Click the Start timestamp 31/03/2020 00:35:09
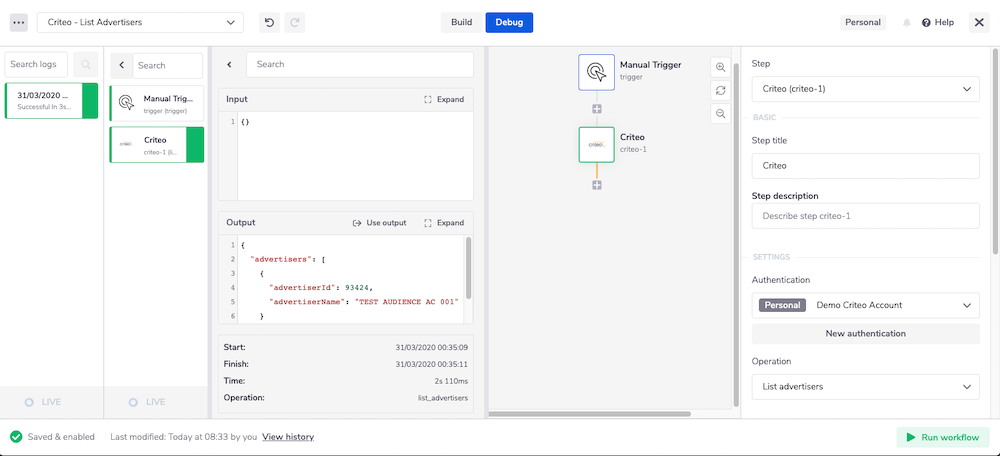Image resolution: width=1000 pixels, height=456 pixels. click(x=432, y=348)
